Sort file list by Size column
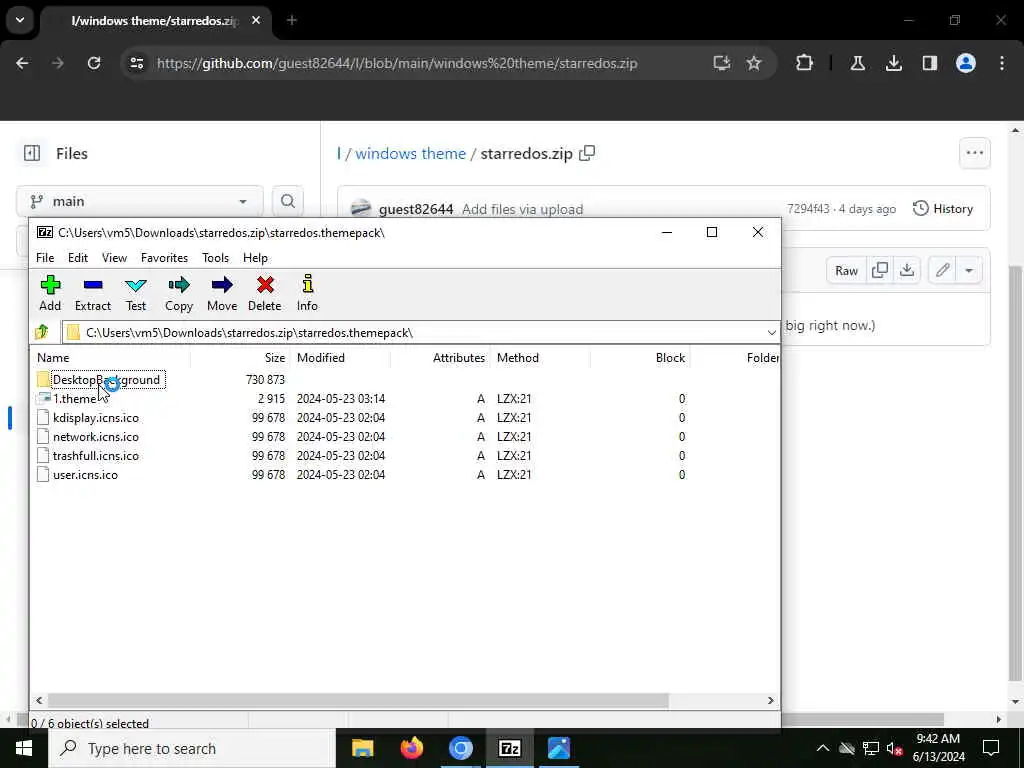1024x768 pixels. (x=240, y=358)
